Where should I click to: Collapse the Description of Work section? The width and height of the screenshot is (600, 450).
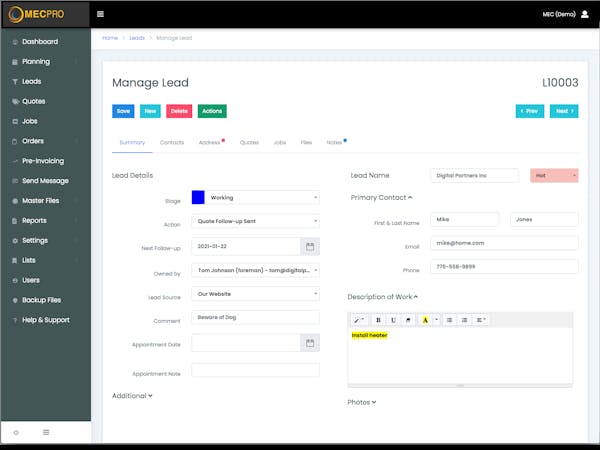[x=383, y=297]
